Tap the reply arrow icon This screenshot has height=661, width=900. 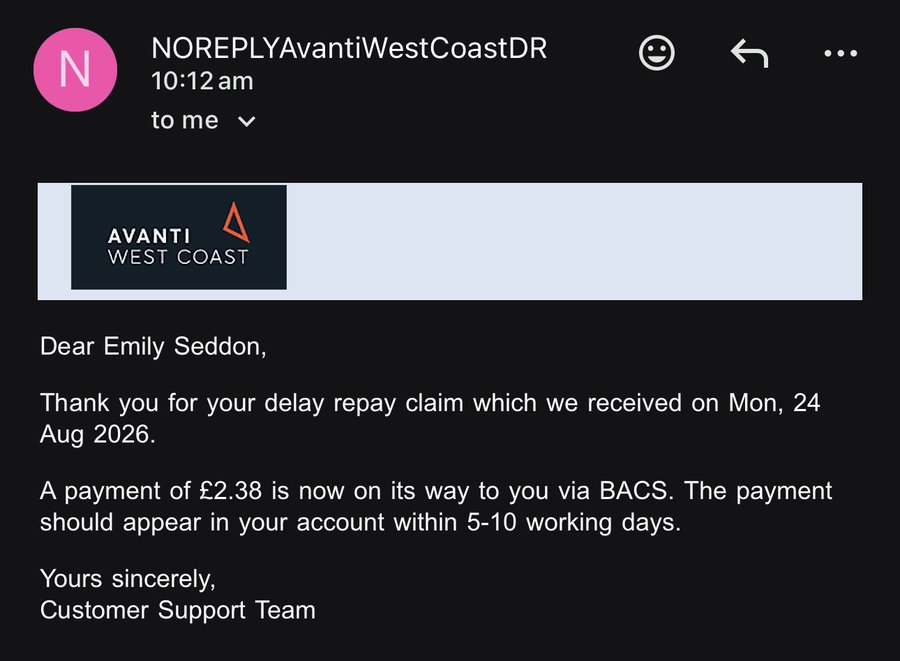(749, 53)
